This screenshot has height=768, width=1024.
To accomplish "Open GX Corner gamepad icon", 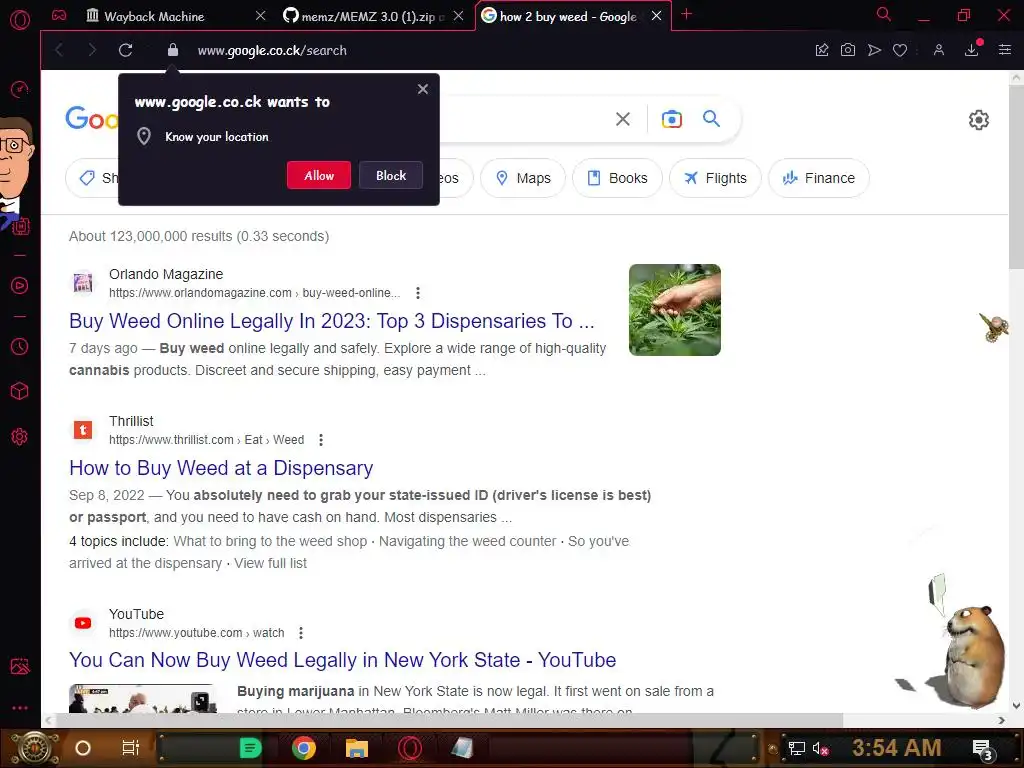I will pyautogui.click(x=59, y=16).
